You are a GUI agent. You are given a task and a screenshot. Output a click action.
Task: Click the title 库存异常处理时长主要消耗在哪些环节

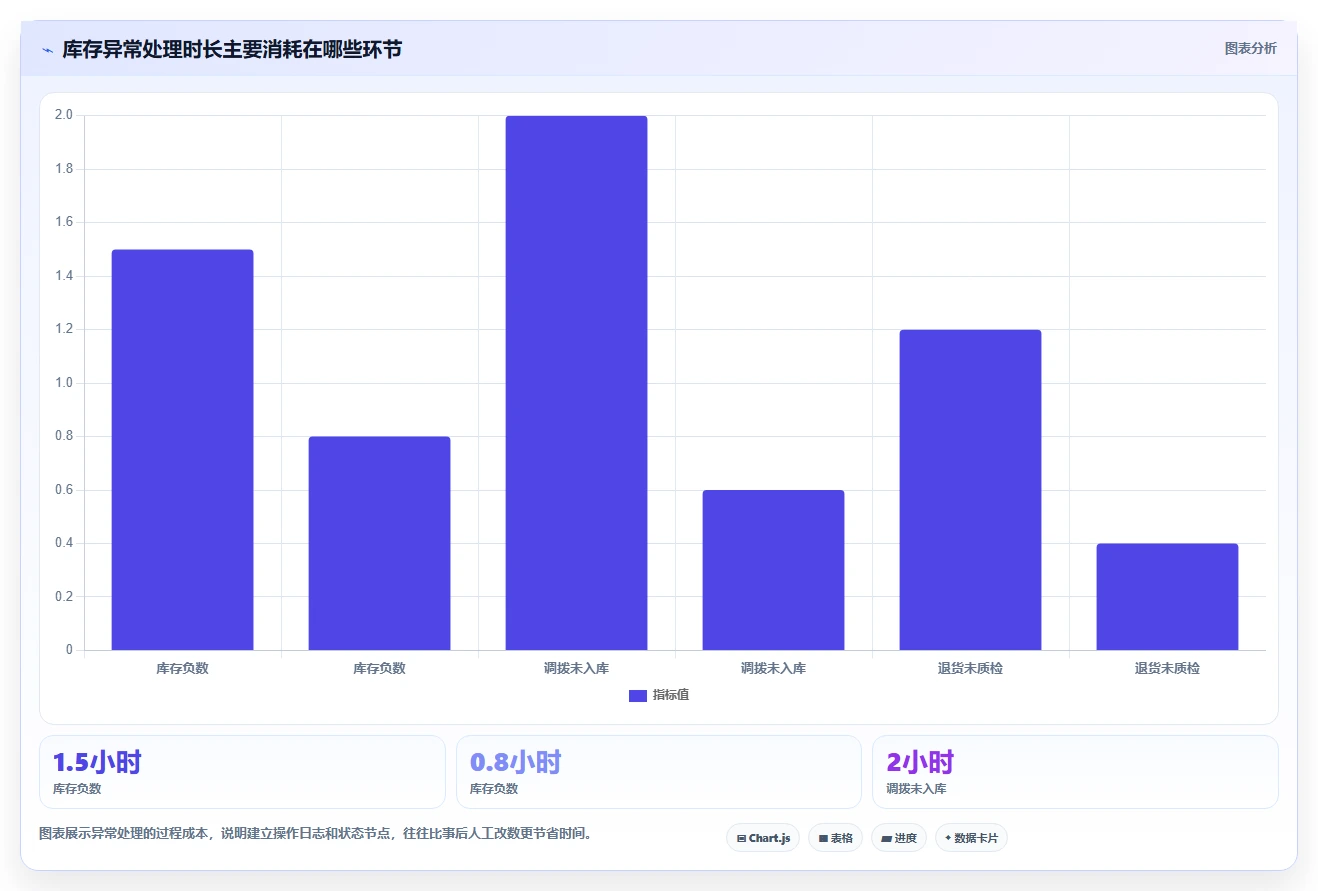(x=232, y=49)
